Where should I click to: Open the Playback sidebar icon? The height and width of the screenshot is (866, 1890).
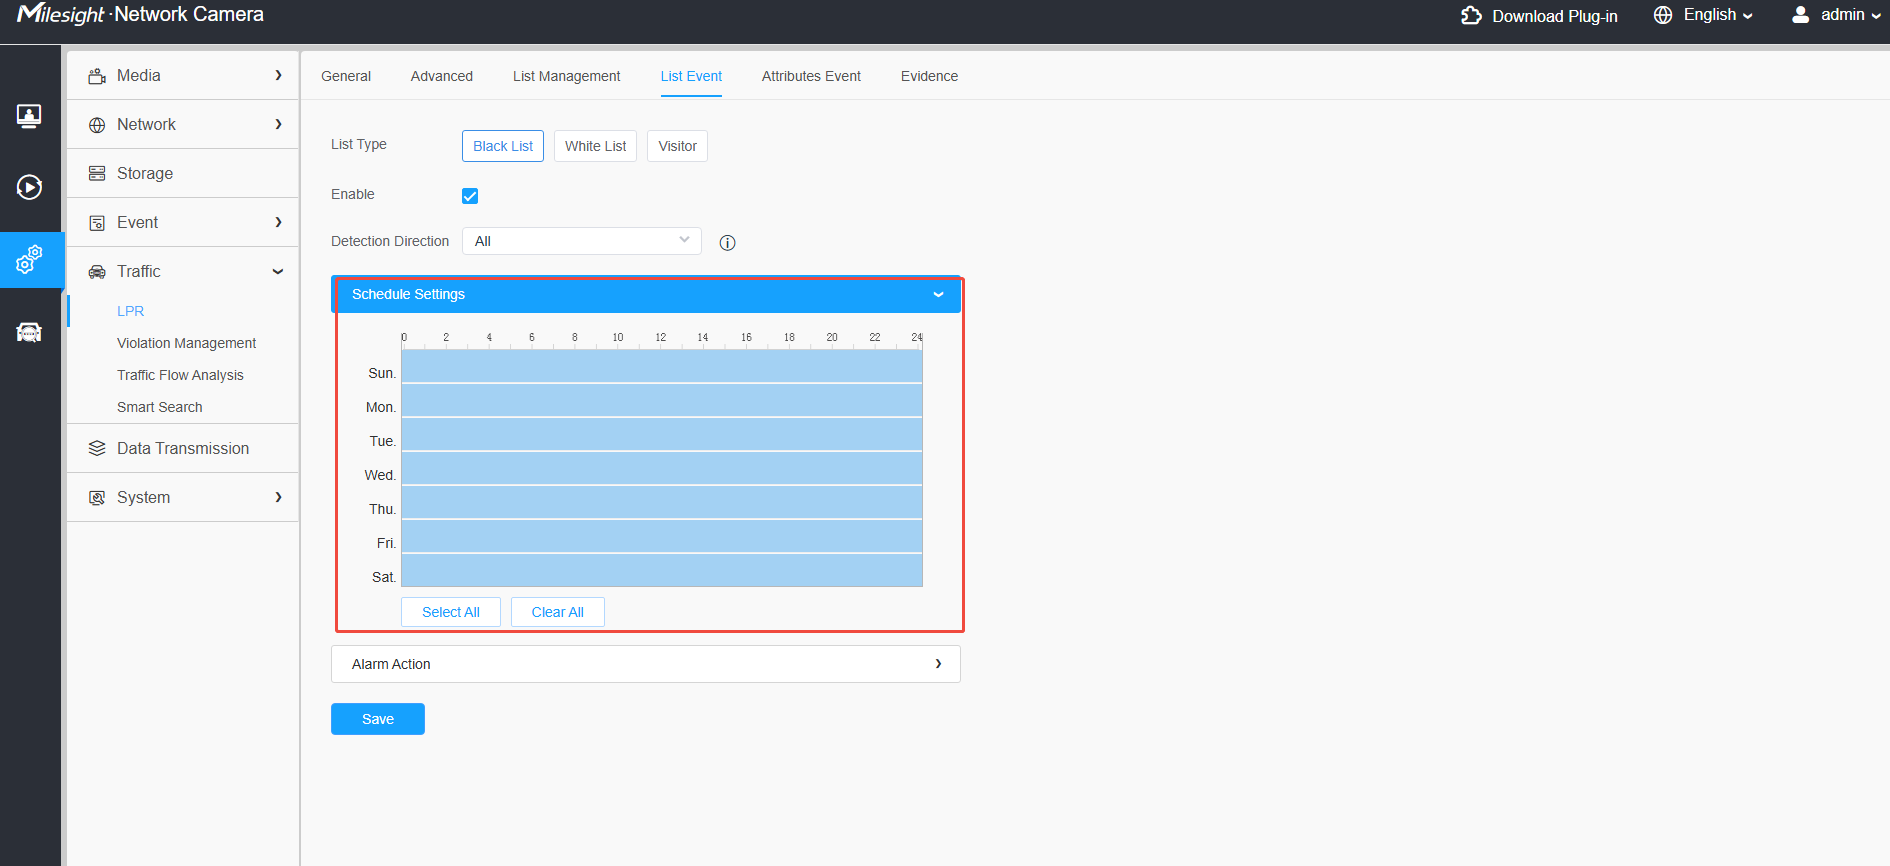point(29,187)
